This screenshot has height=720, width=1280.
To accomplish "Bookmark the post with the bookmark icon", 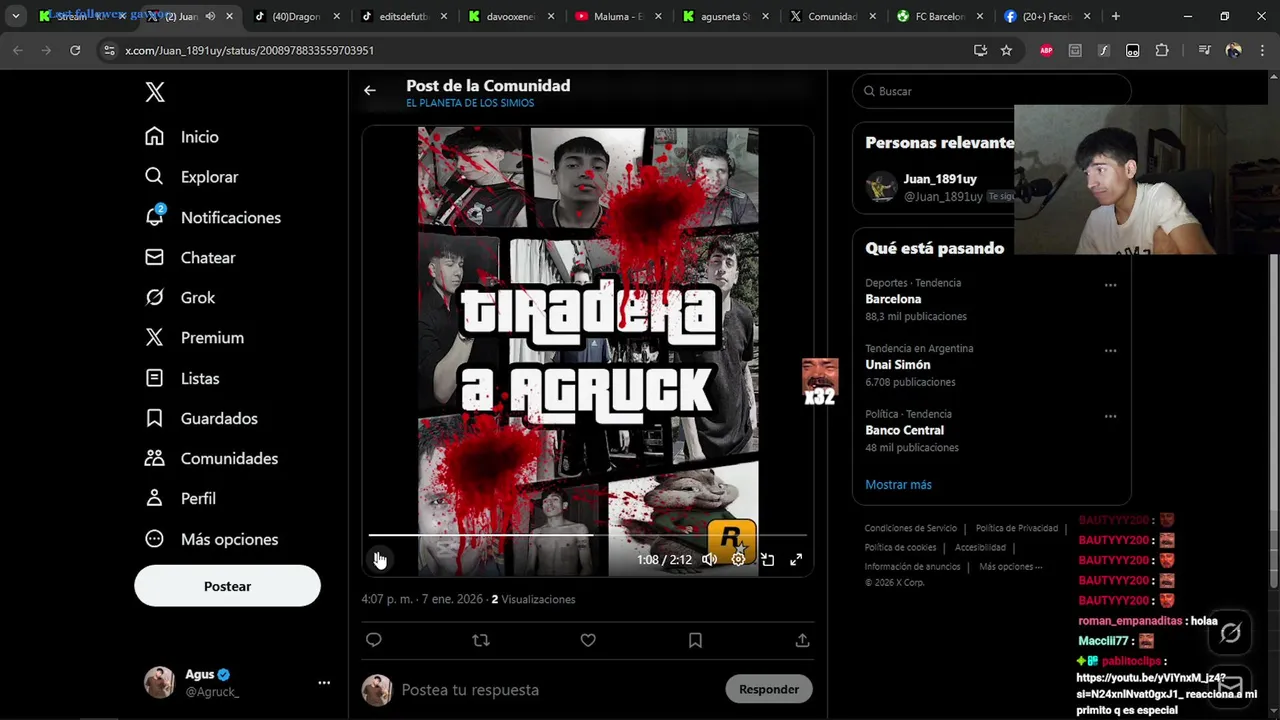I will [695, 640].
